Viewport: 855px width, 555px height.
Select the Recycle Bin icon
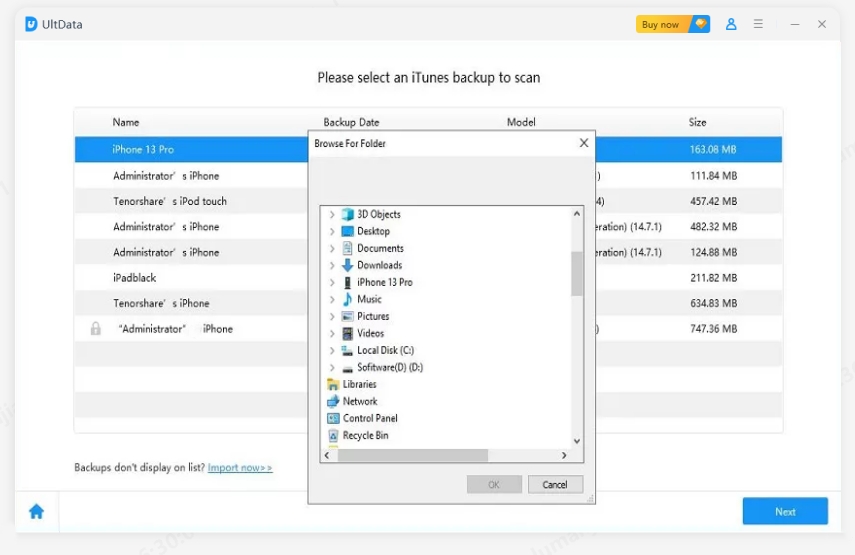[333, 435]
